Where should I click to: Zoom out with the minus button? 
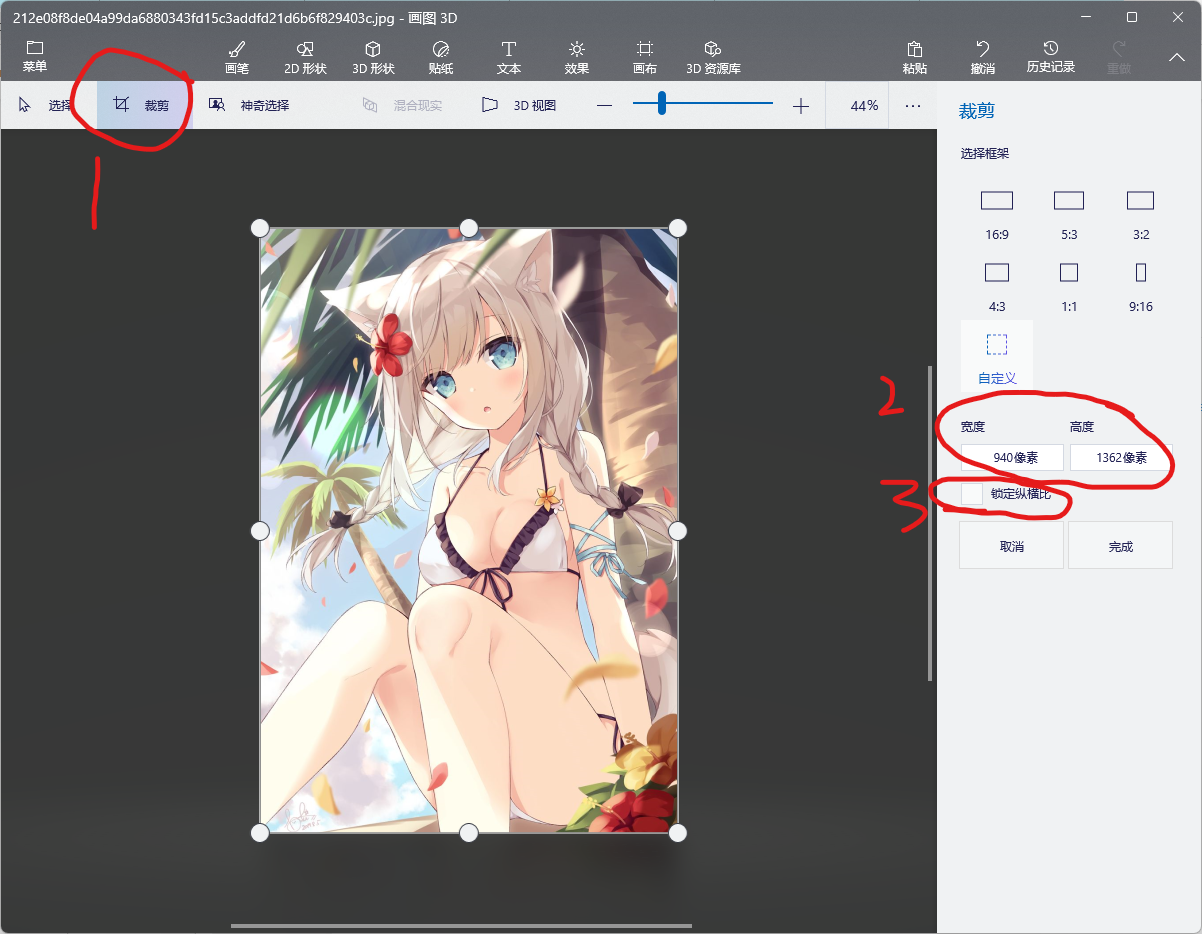604,106
